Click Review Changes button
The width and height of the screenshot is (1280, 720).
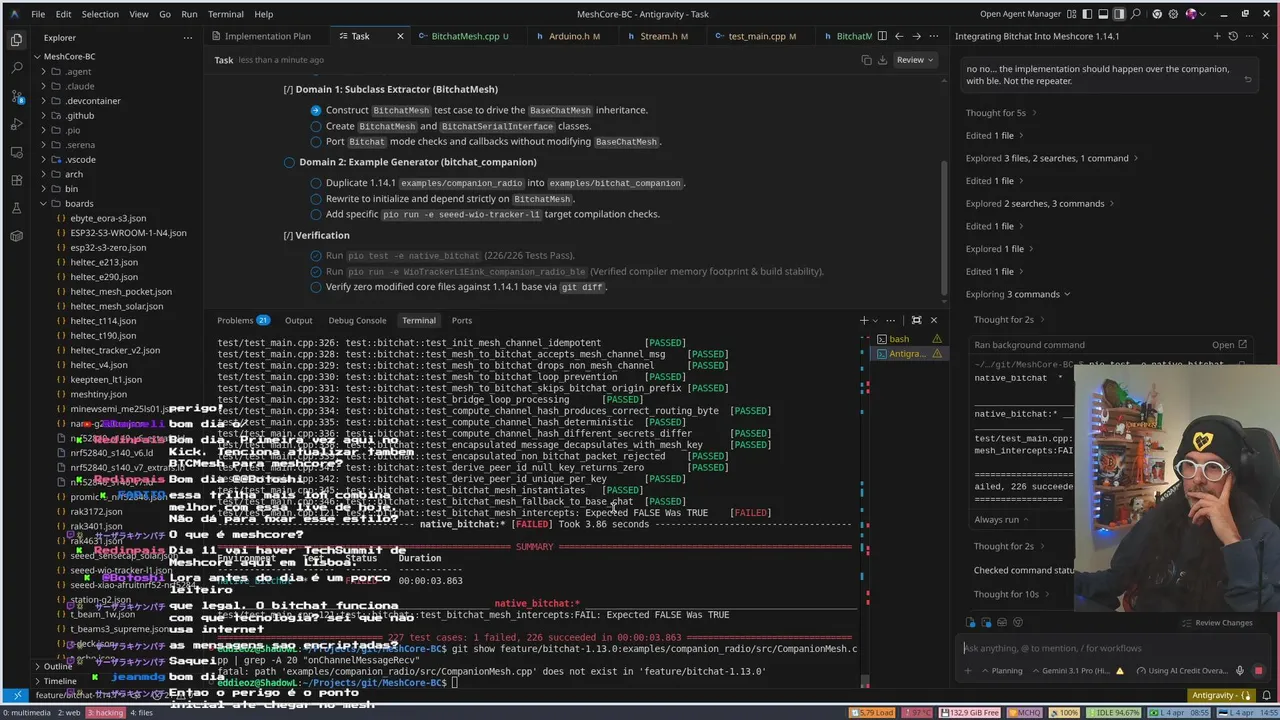click(x=1217, y=623)
